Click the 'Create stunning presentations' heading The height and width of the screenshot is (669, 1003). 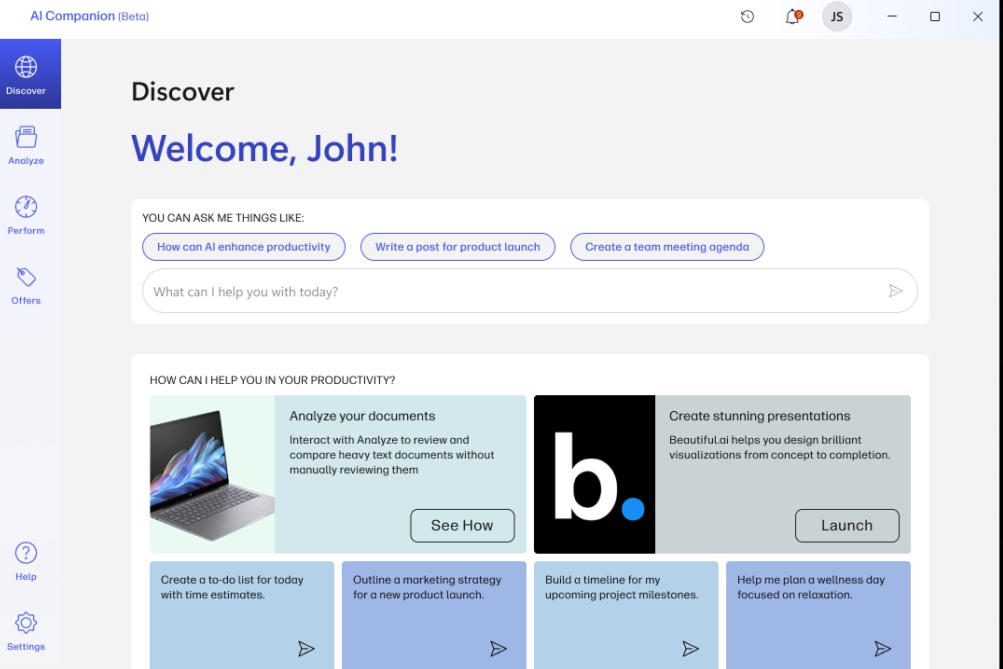tap(759, 416)
